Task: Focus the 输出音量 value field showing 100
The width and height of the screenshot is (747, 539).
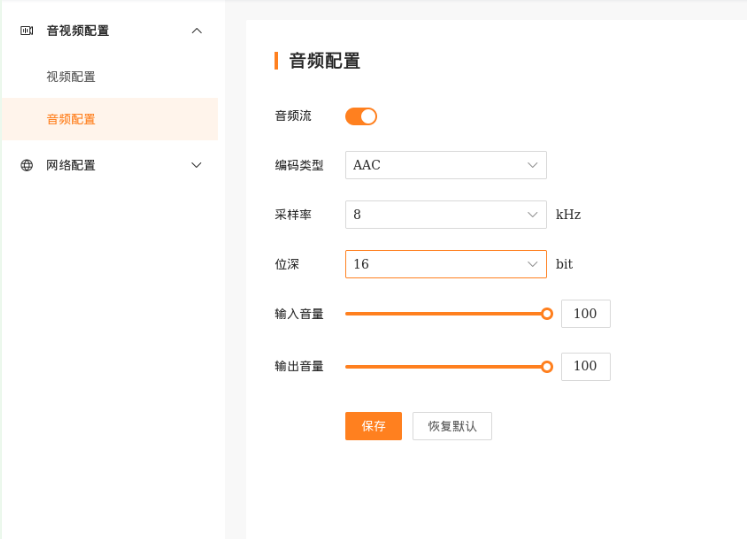Action: [585, 367]
